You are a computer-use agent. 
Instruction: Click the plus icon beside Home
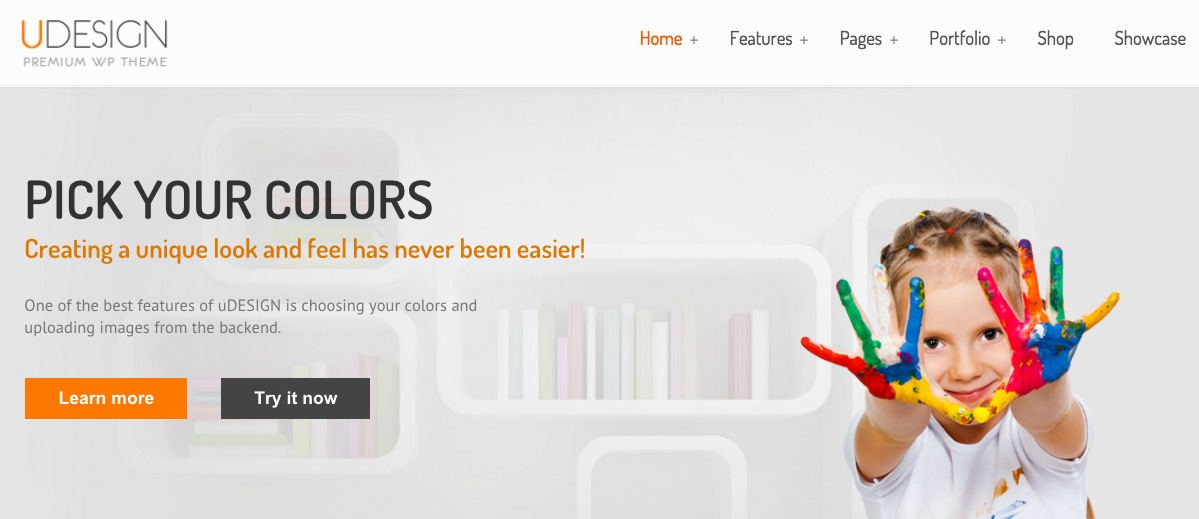(x=694, y=41)
